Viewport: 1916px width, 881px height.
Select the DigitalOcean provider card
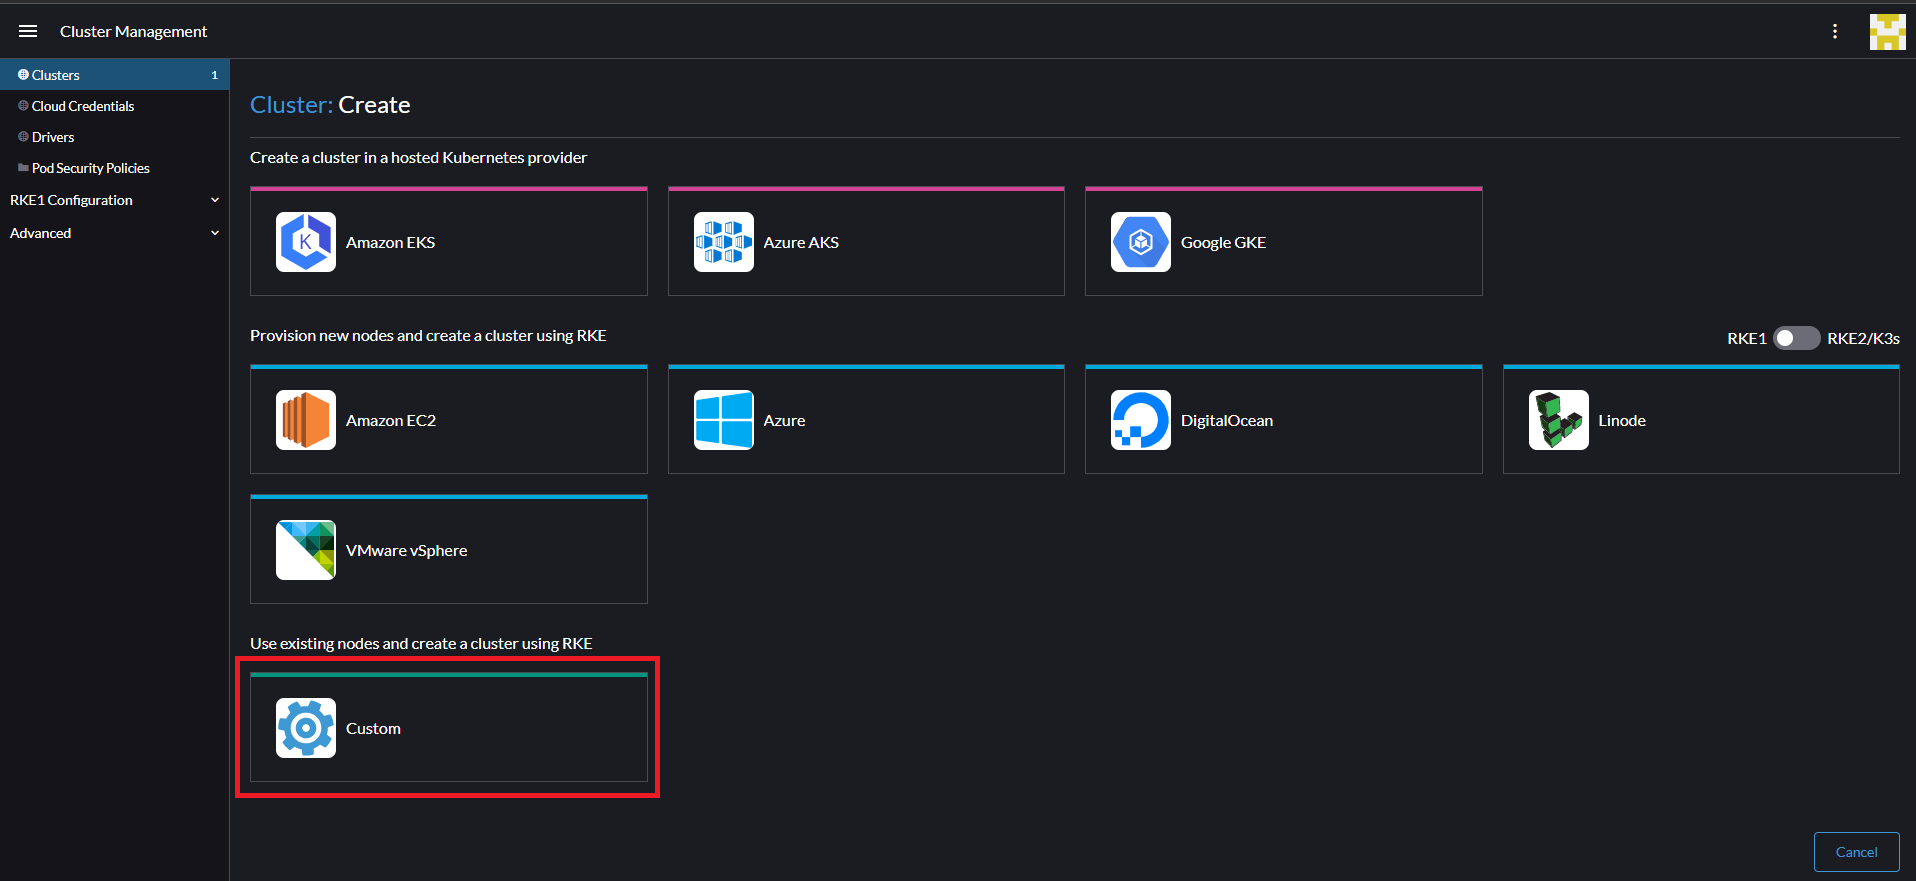(x=1284, y=419)
